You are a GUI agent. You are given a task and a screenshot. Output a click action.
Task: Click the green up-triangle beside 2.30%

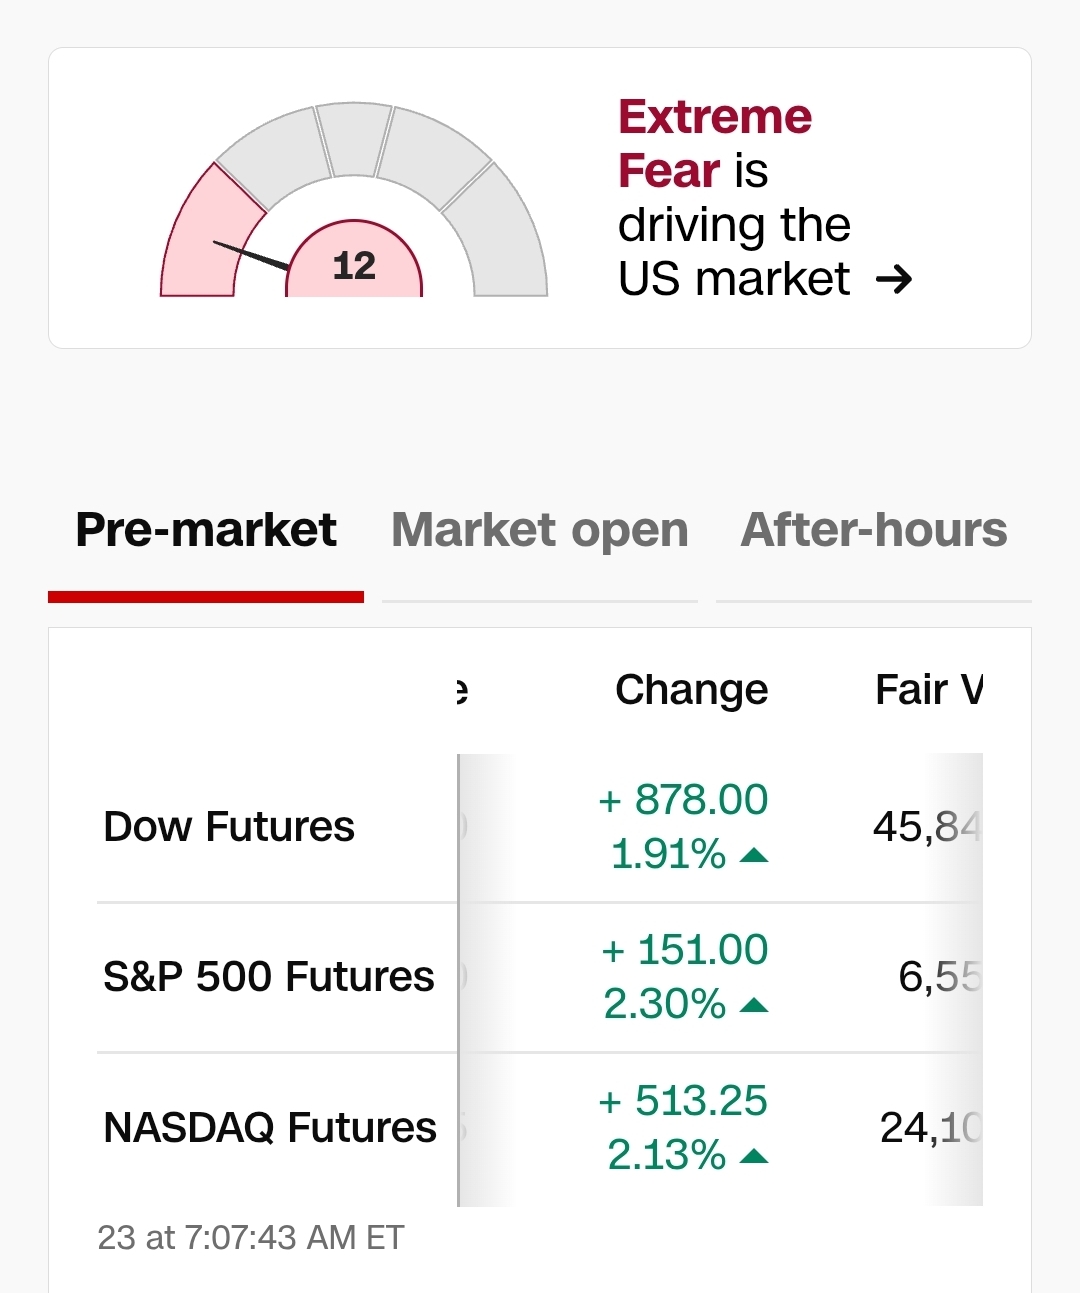[x=754, y=1005]
